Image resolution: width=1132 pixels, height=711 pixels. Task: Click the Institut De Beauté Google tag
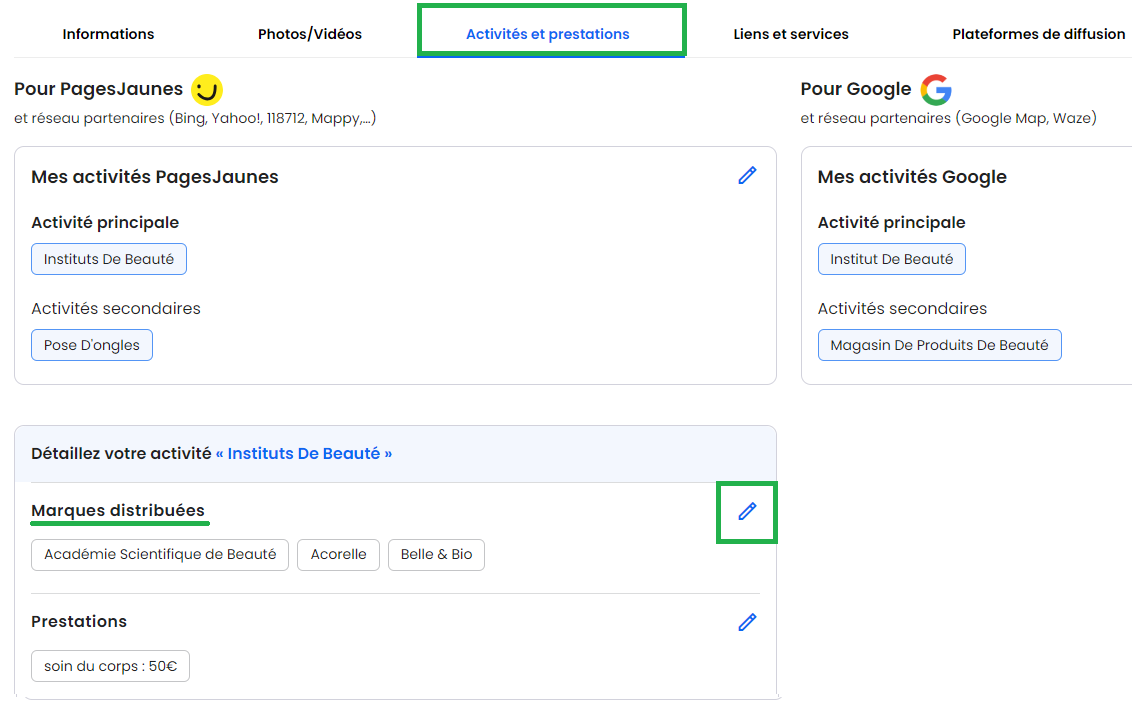point(892,259)
